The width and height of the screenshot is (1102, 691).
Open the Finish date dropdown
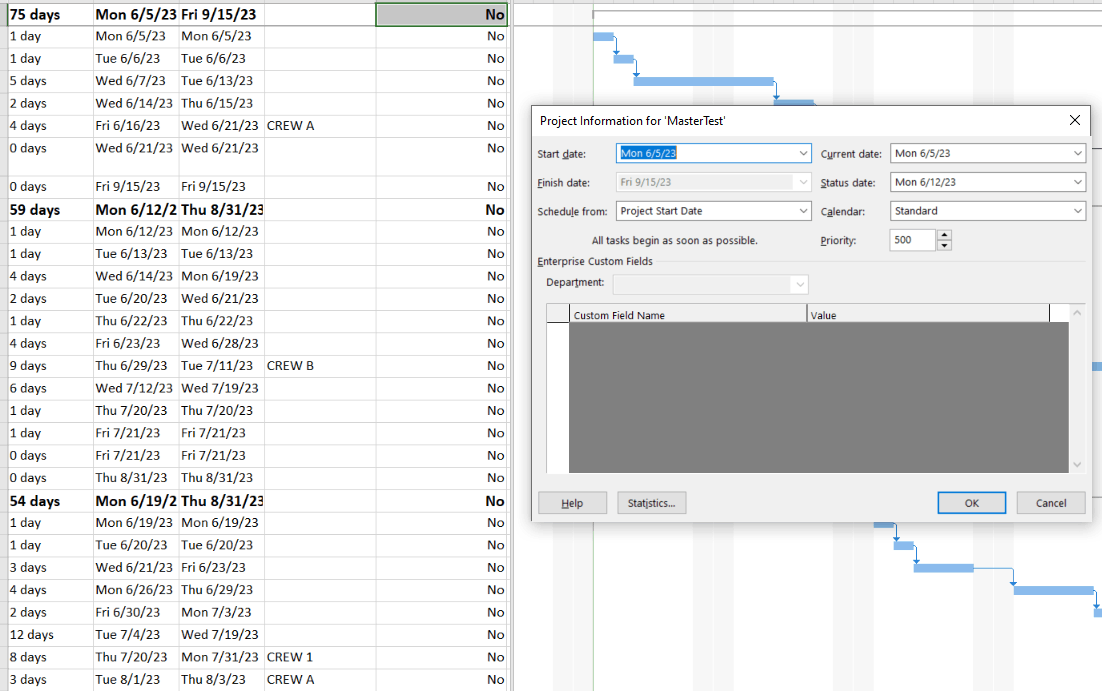802,181
